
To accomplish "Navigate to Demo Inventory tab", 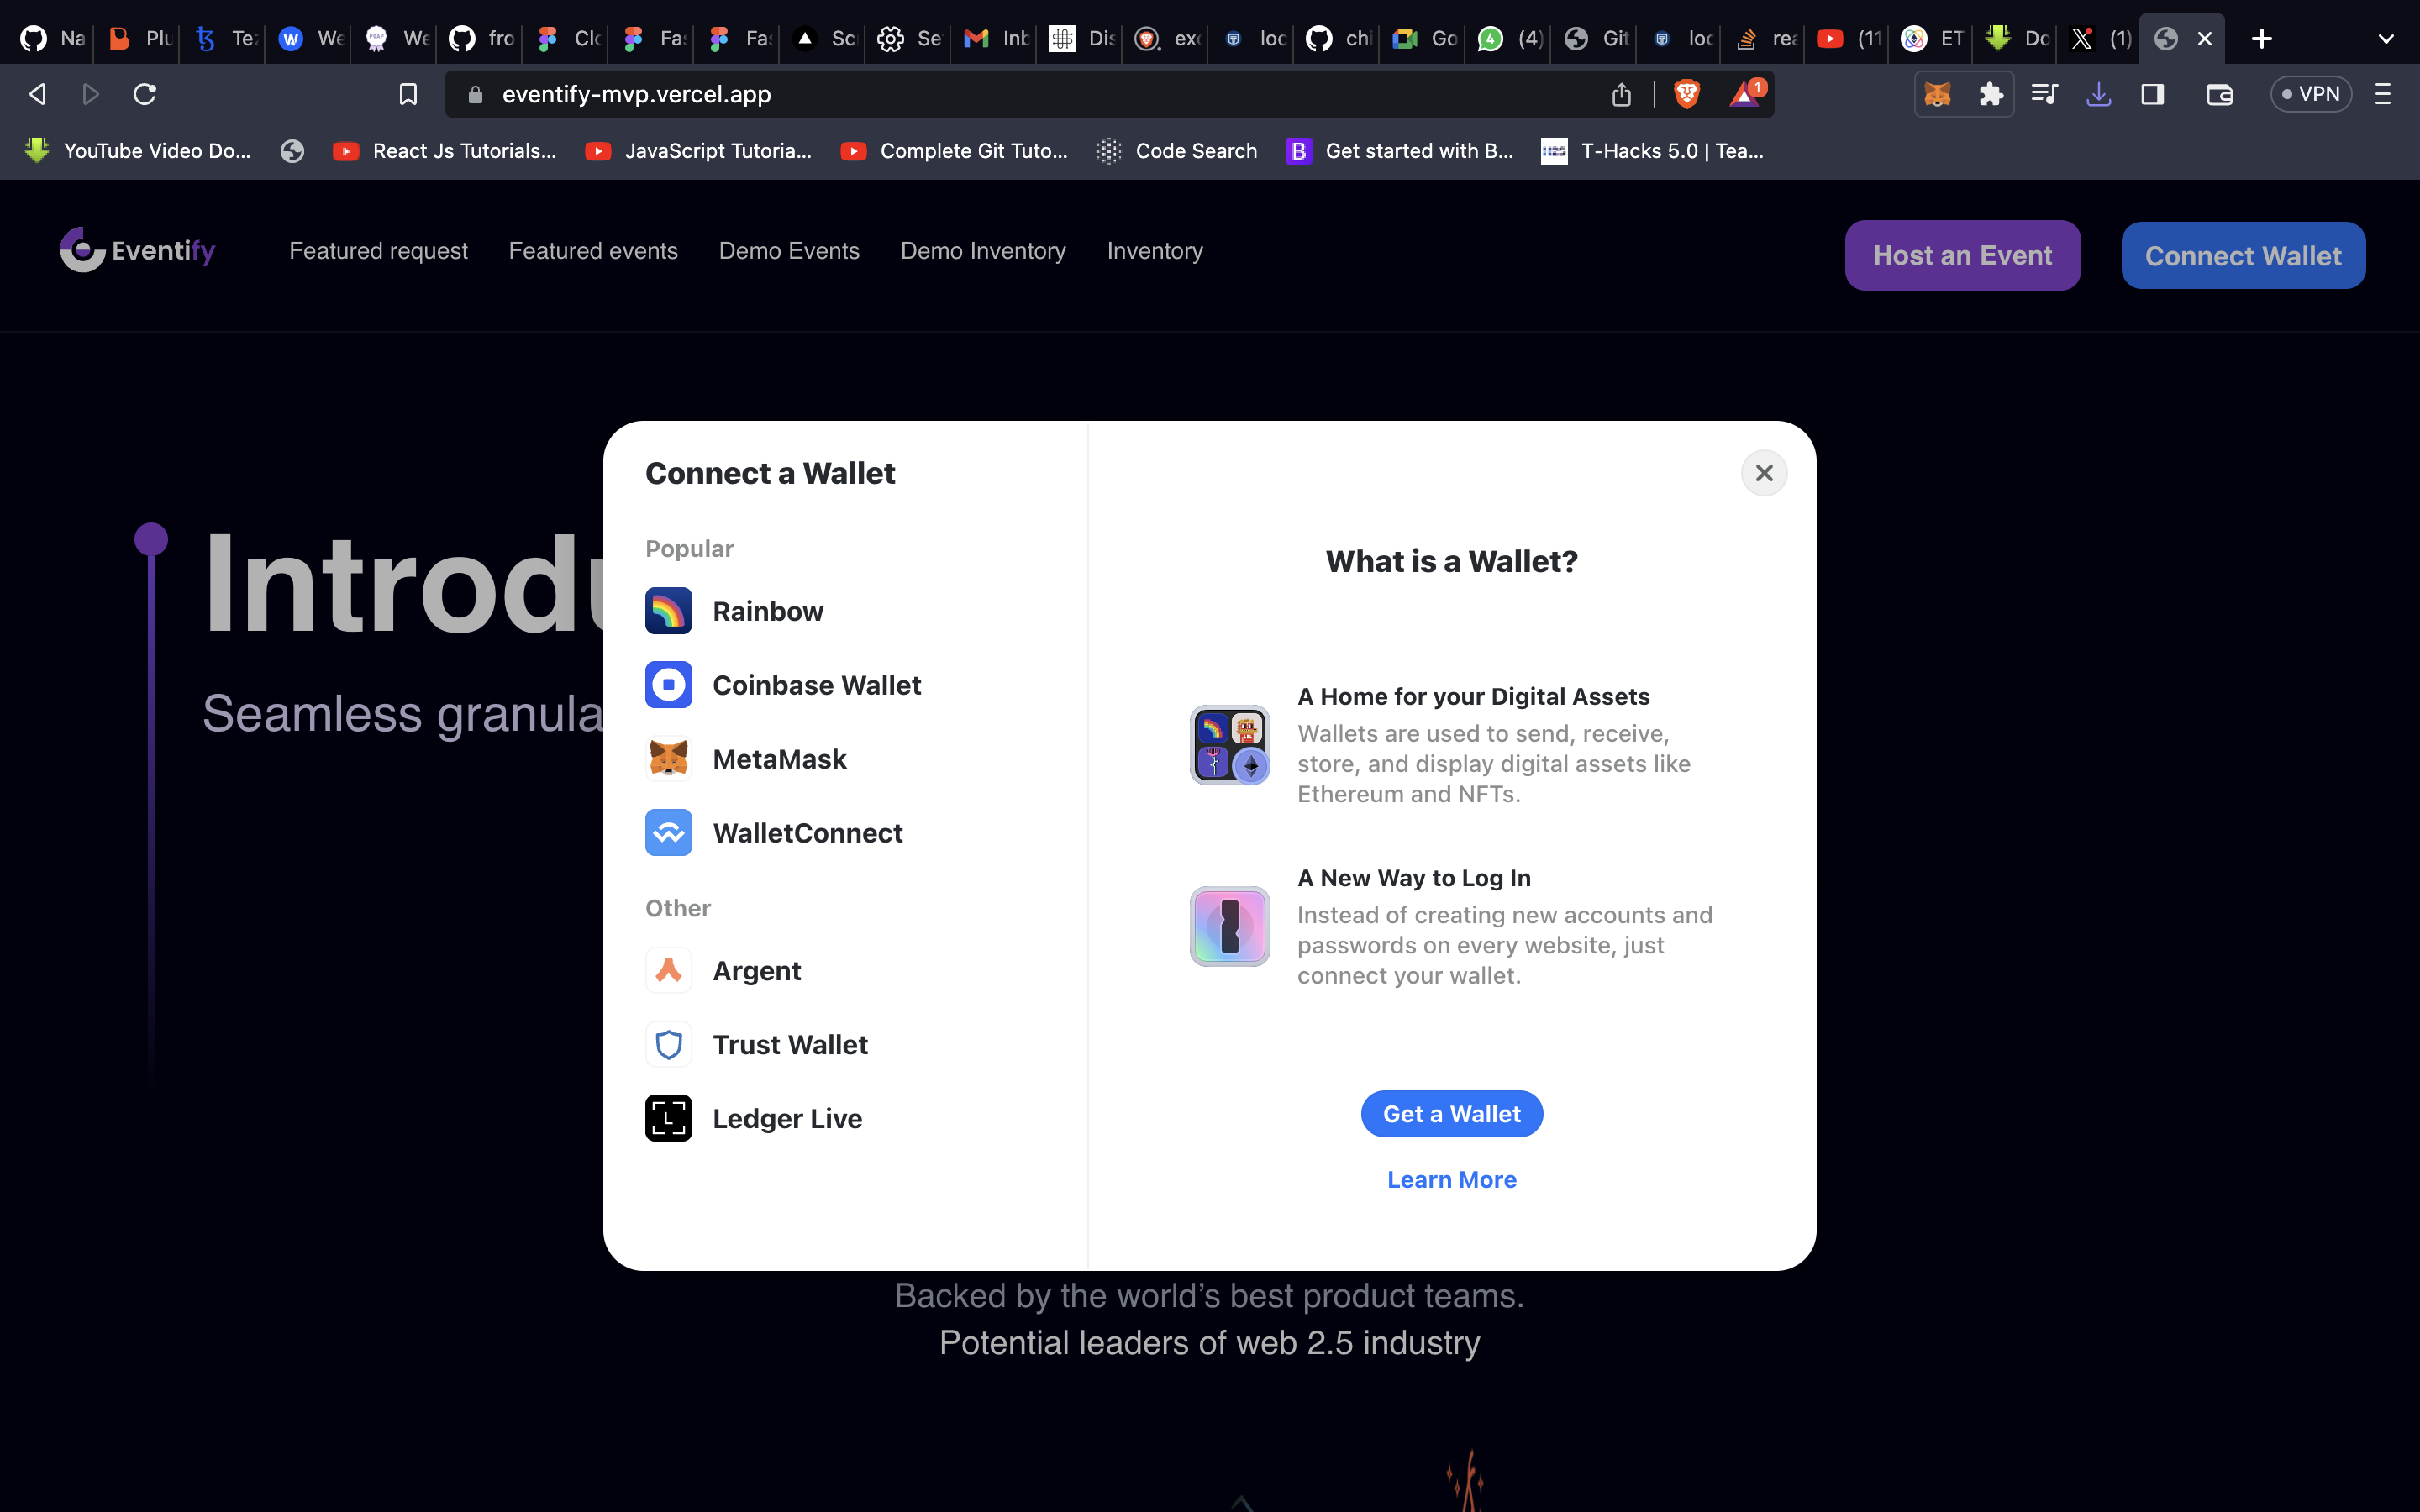I will coord(982,251).
